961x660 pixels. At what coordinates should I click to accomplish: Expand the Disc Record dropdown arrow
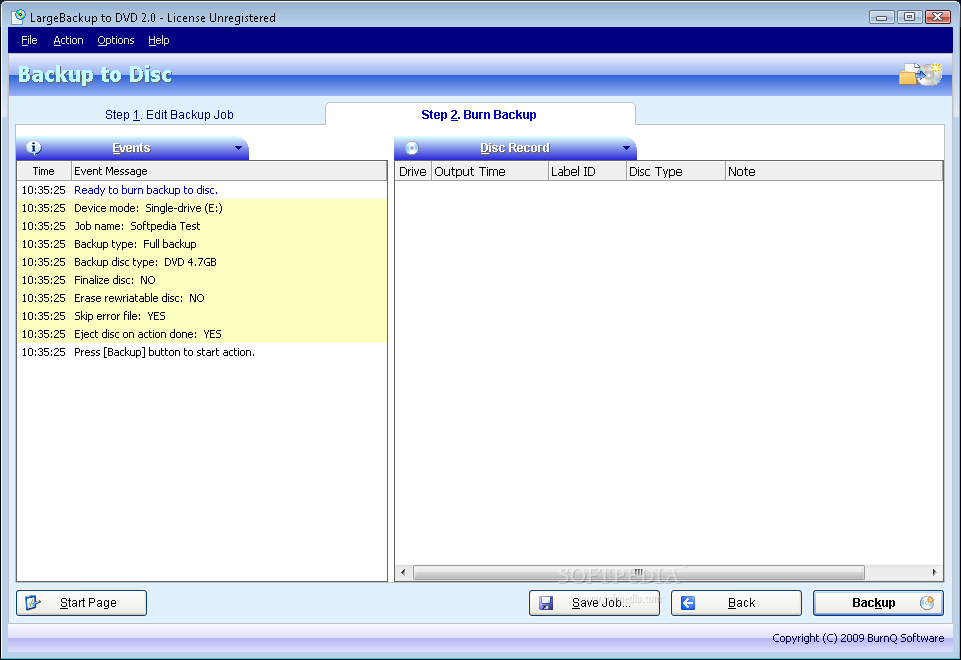tap(626, 148)
